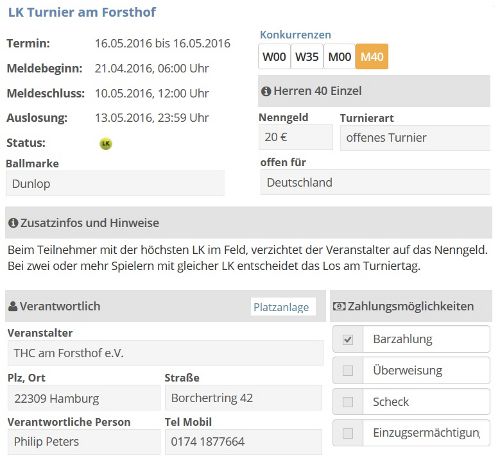Open the M00 competition tab
The image size is (500, 463).
339,56
